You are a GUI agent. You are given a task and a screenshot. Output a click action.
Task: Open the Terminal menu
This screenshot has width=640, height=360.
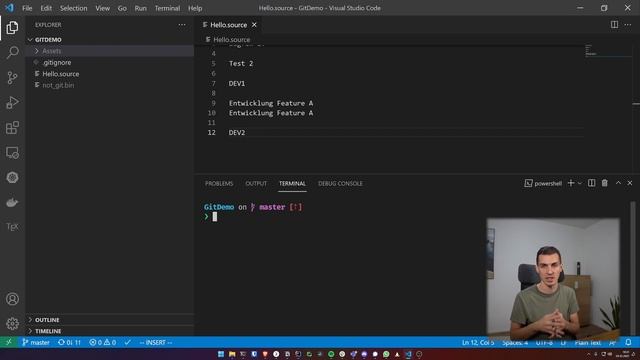(x=167, y=8)
